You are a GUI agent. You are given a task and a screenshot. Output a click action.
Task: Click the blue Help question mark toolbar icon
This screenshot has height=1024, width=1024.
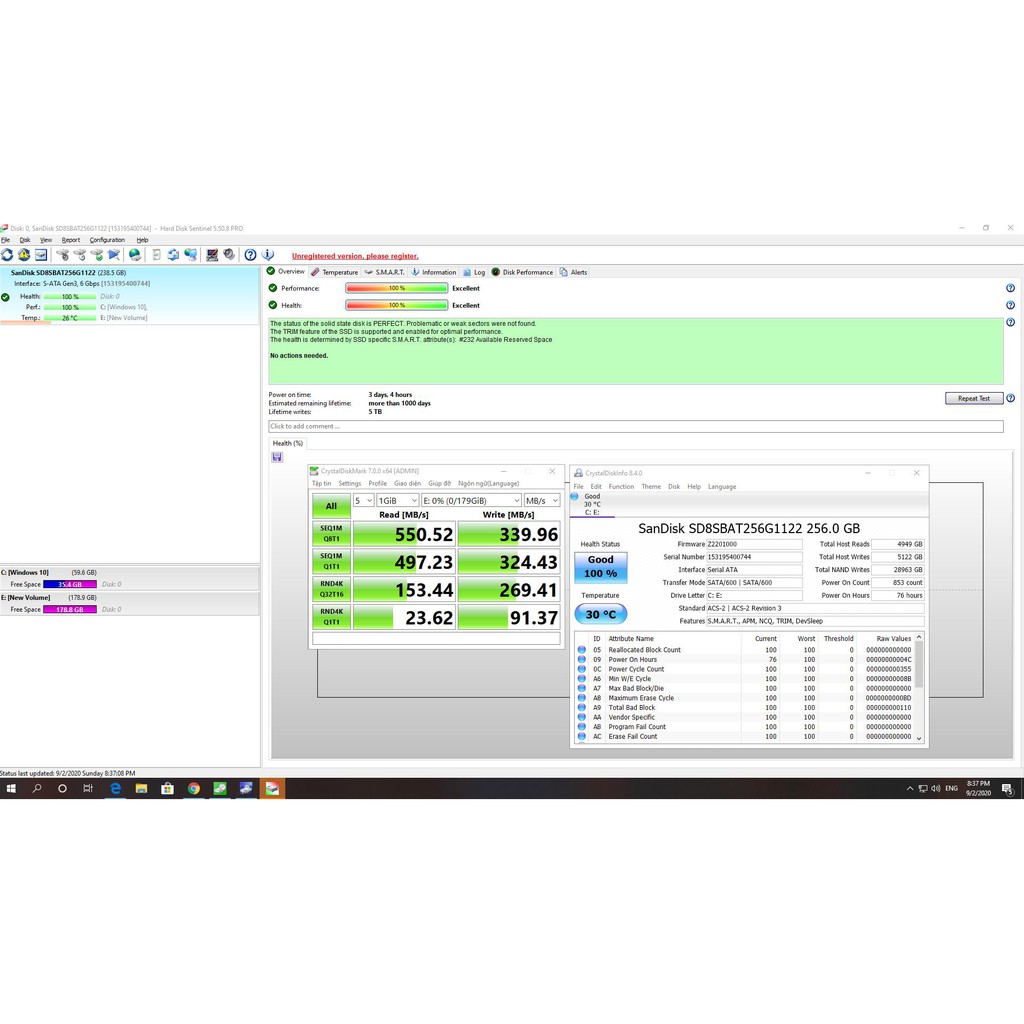tap(250, 255)
